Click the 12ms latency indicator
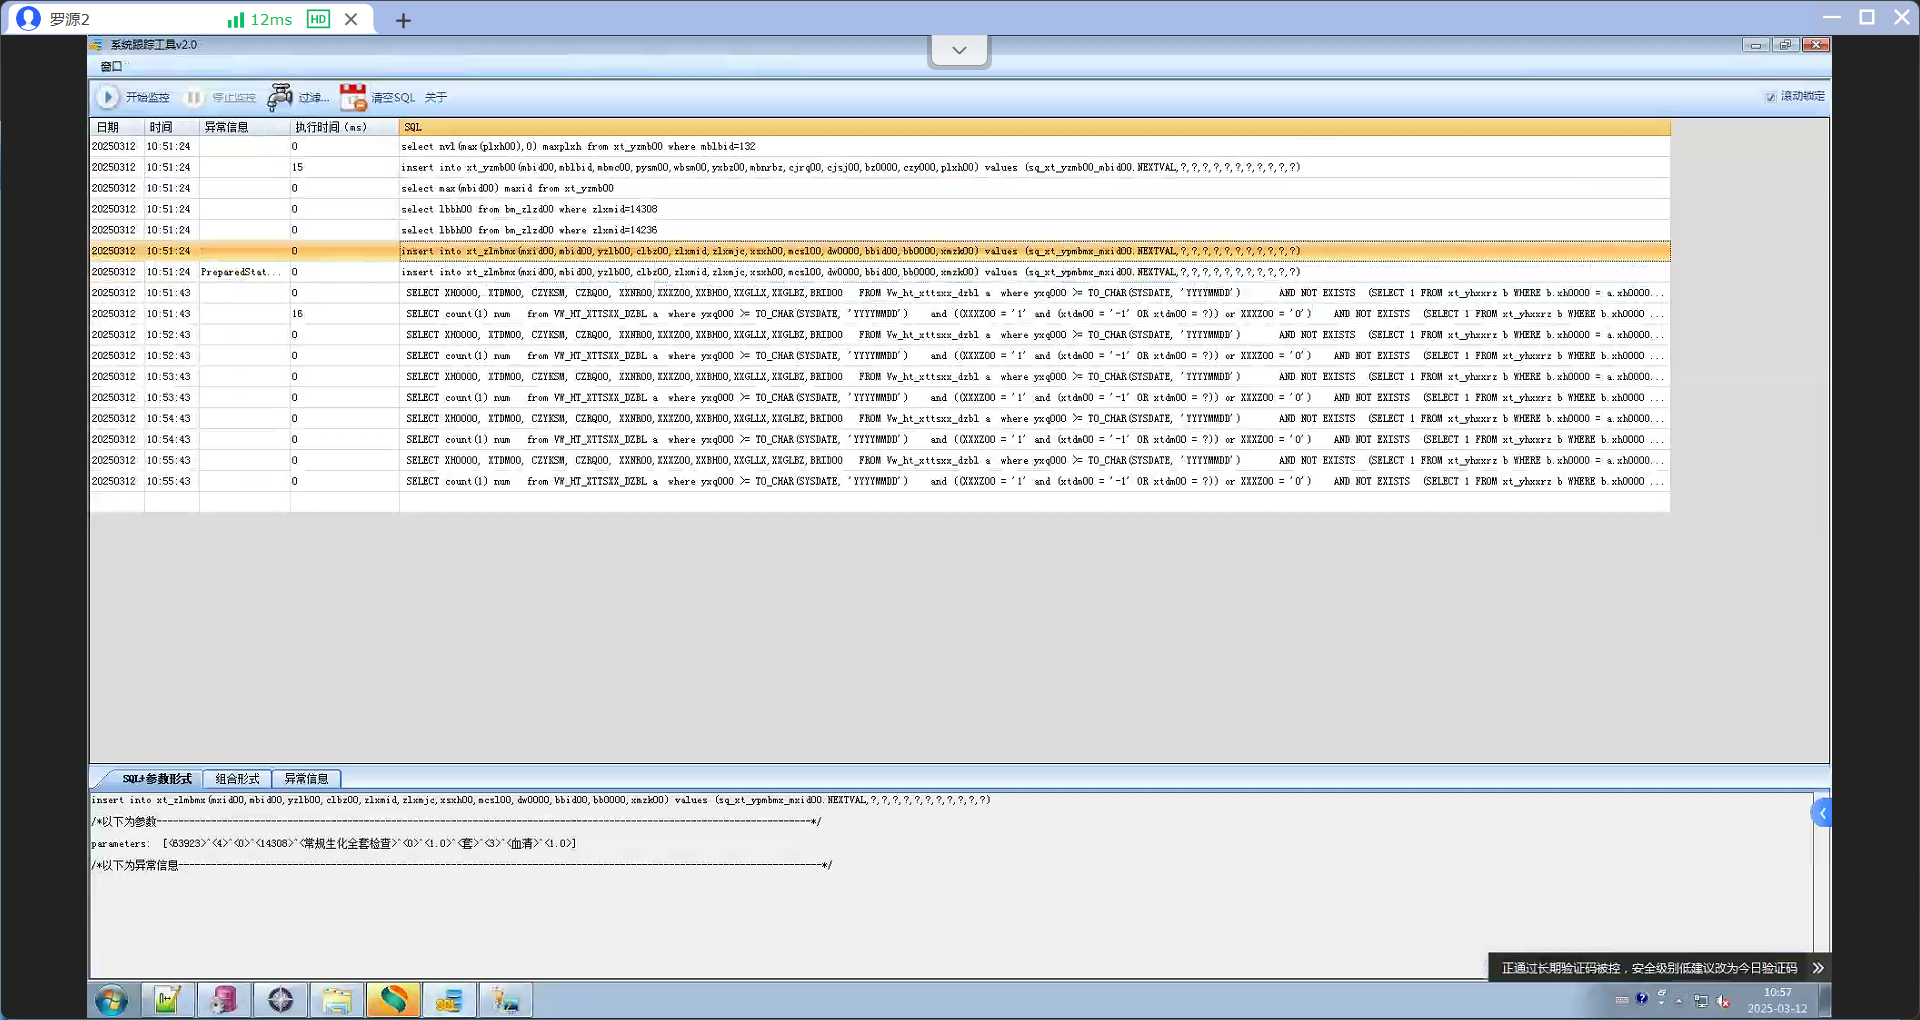Screen dimensions: 1920x1020 pyautogui.click(x=271, y=19)
